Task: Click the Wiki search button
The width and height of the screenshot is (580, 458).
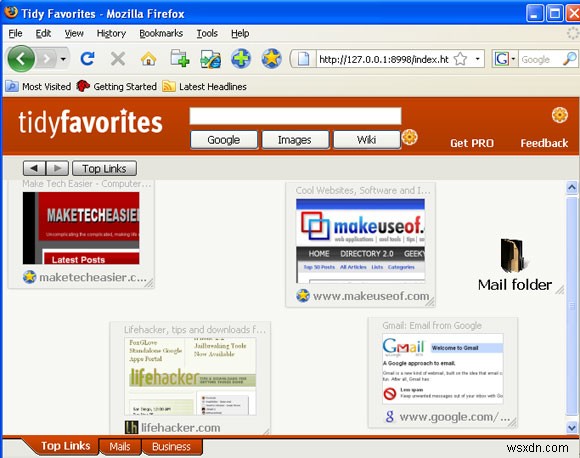Action: pos(367,140)
